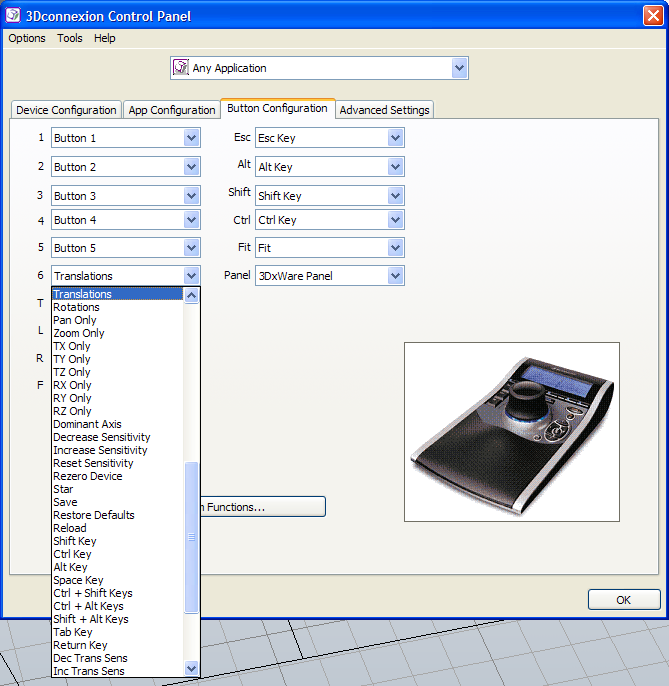Click the 3Dconnexion title bar icon
The height and width of the screenshot is (686, 669).
(13, 15)
